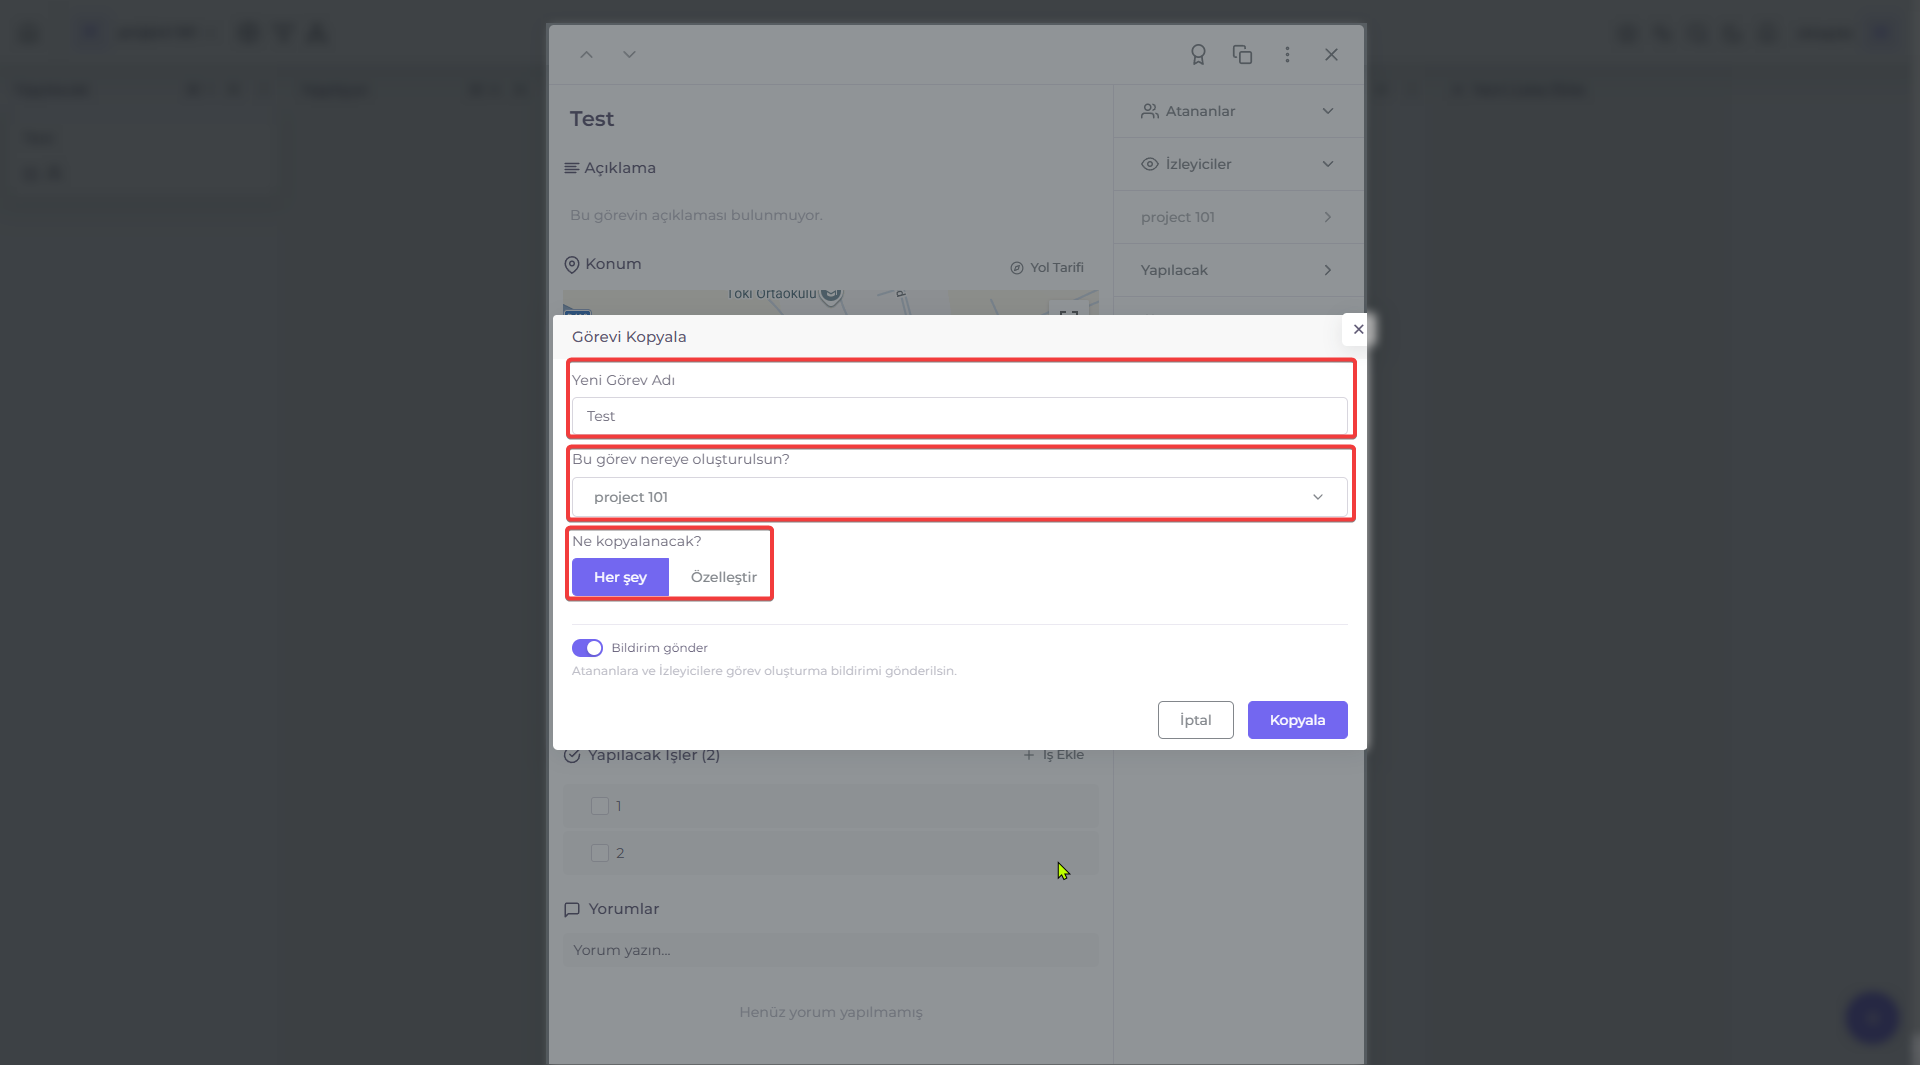Click the İptal button
The width and height of the screenshot is (1920, 1065).
pos(1196,720)
